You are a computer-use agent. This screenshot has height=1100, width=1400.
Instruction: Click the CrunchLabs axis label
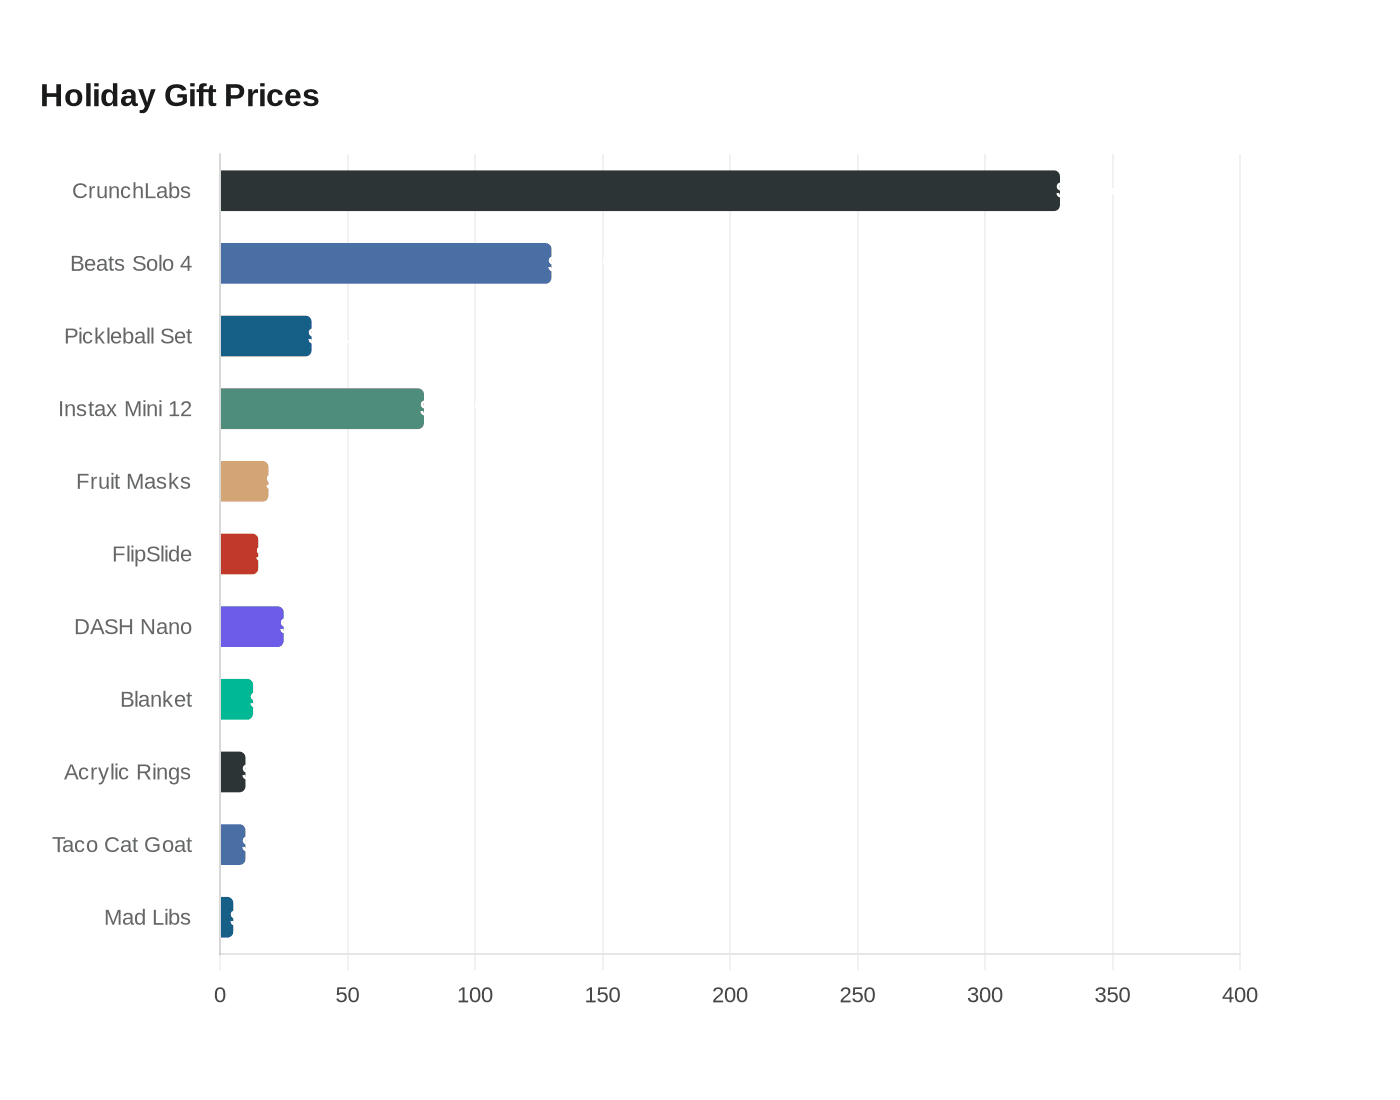click(131, 191)
